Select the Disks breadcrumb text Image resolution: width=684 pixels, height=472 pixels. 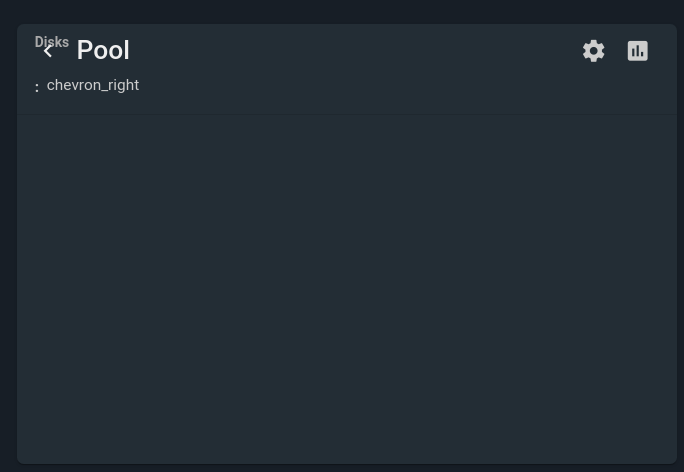pyautogui.click(x=52, y=42)
